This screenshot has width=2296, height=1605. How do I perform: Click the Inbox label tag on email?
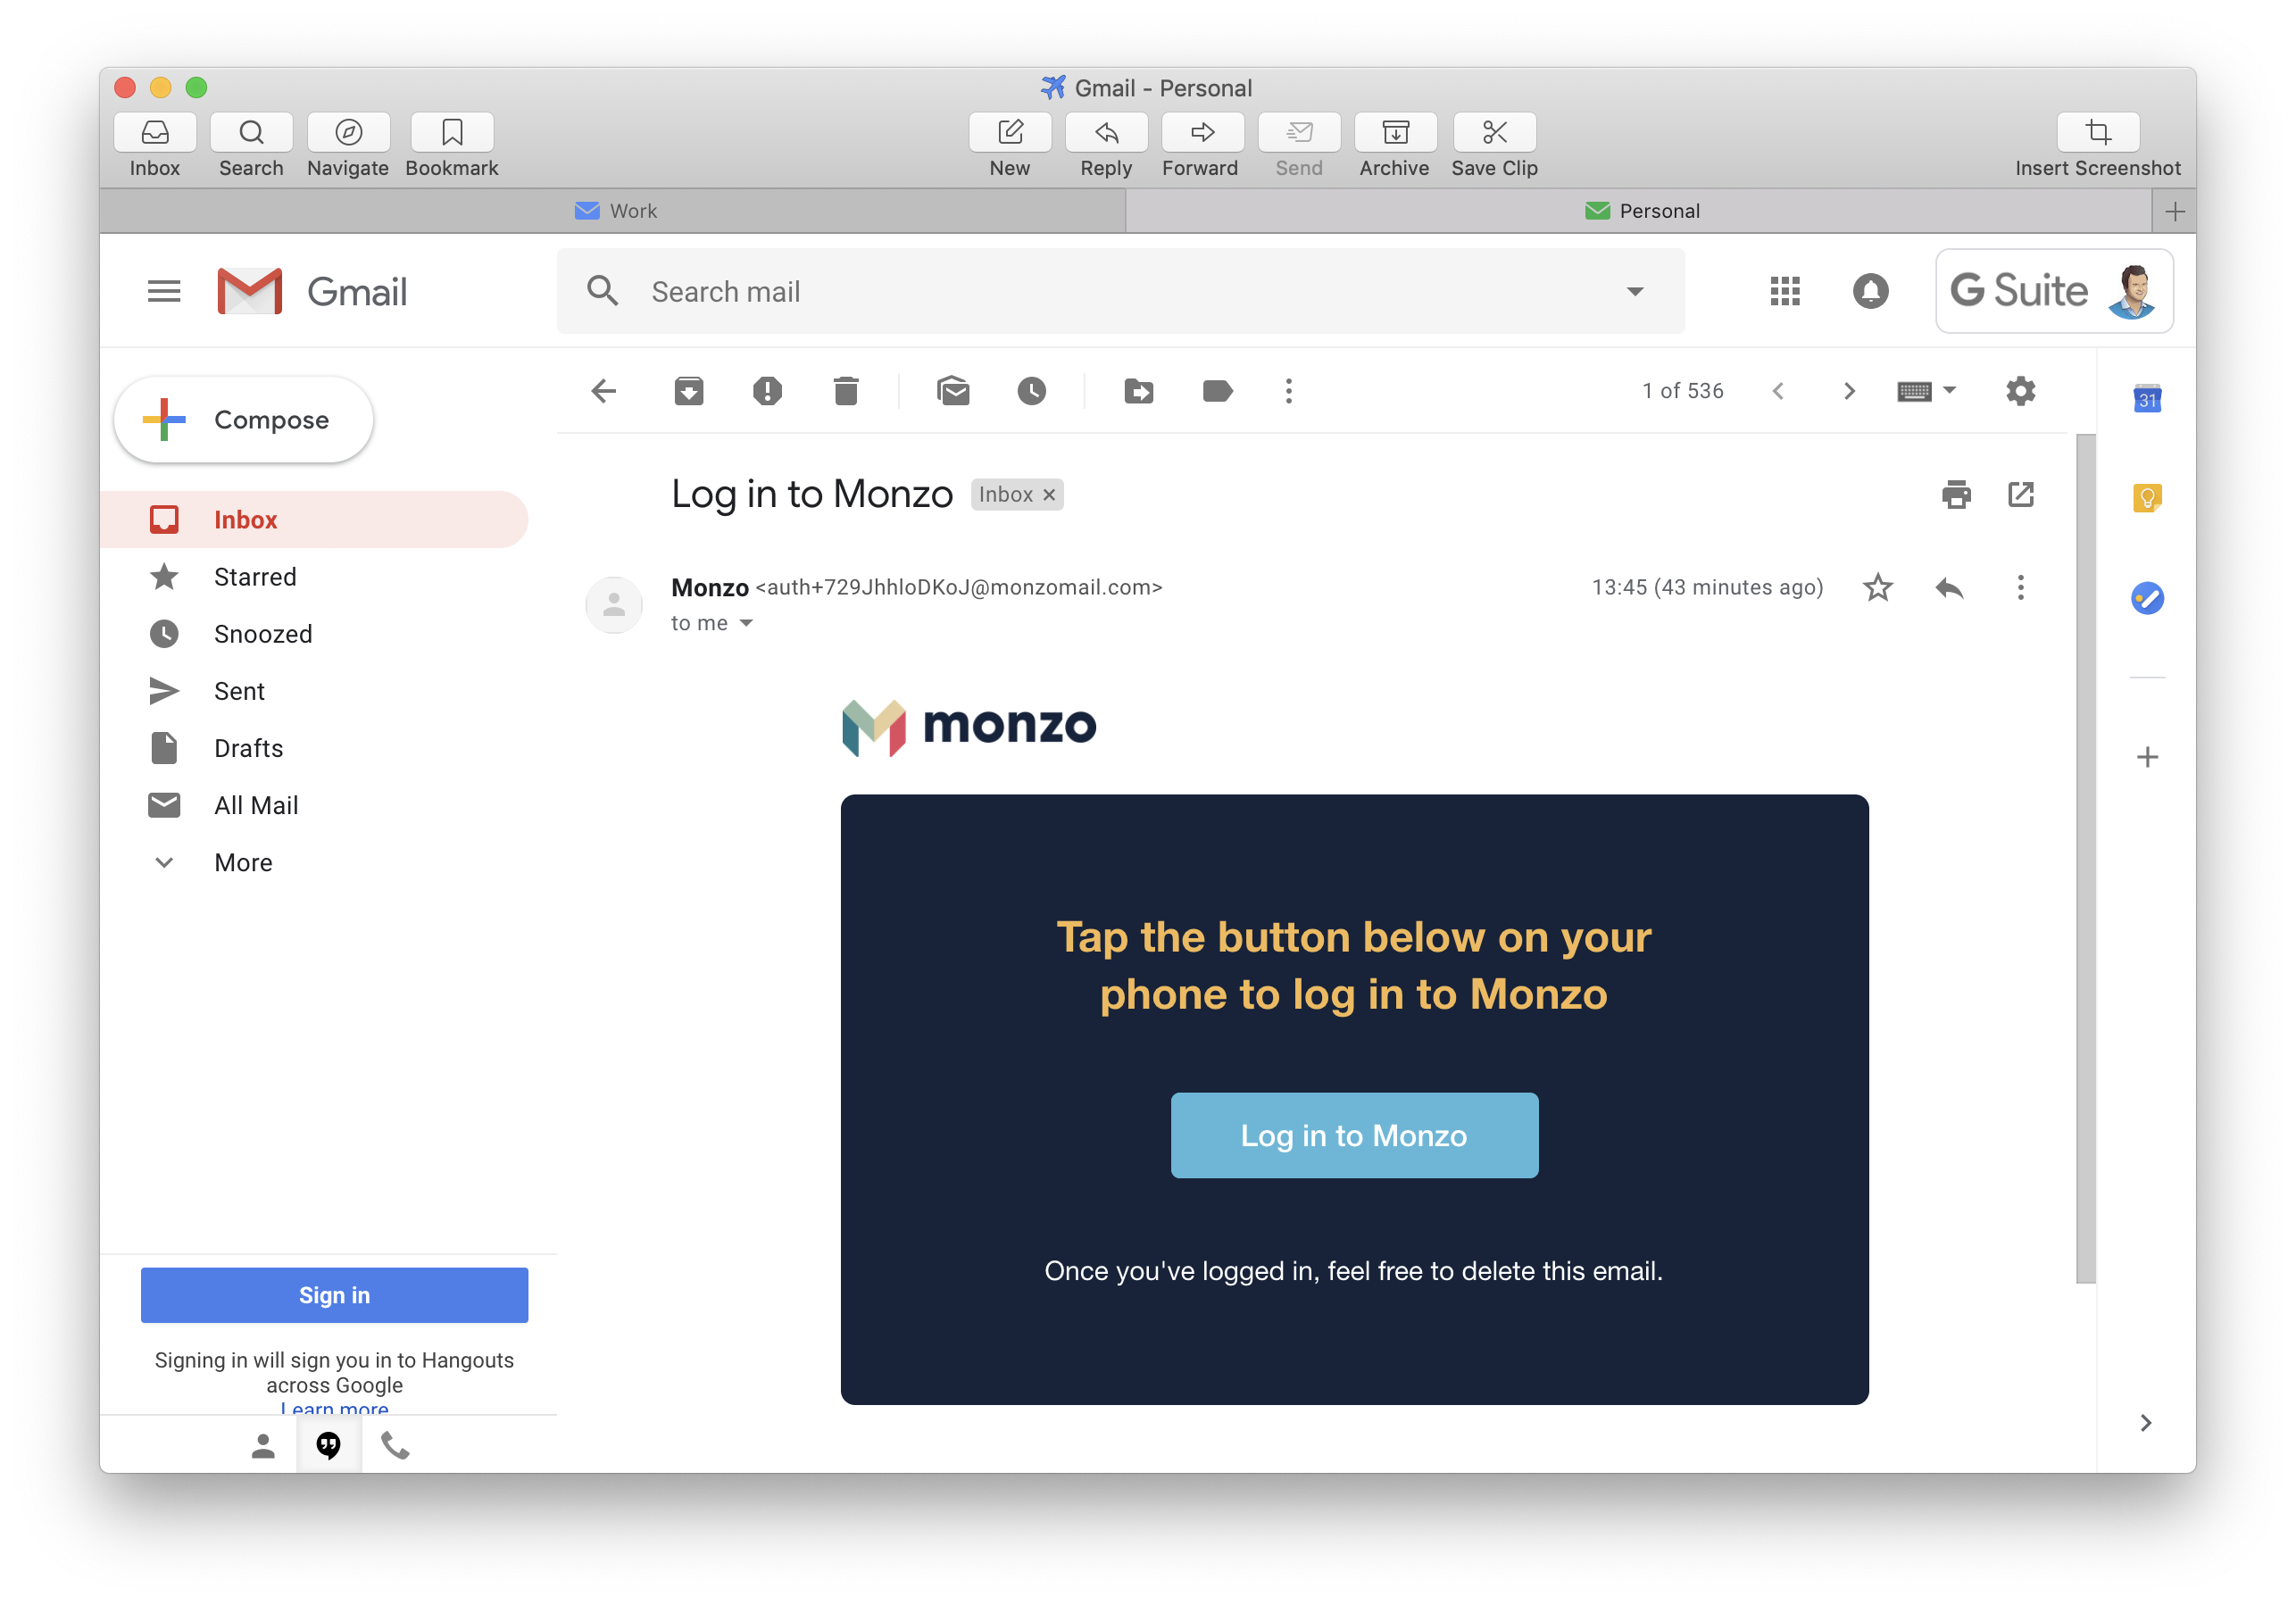coord(1017,494)
